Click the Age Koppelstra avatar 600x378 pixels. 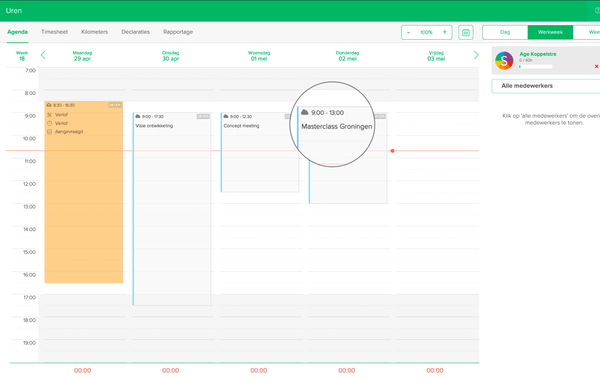(504, 60)
